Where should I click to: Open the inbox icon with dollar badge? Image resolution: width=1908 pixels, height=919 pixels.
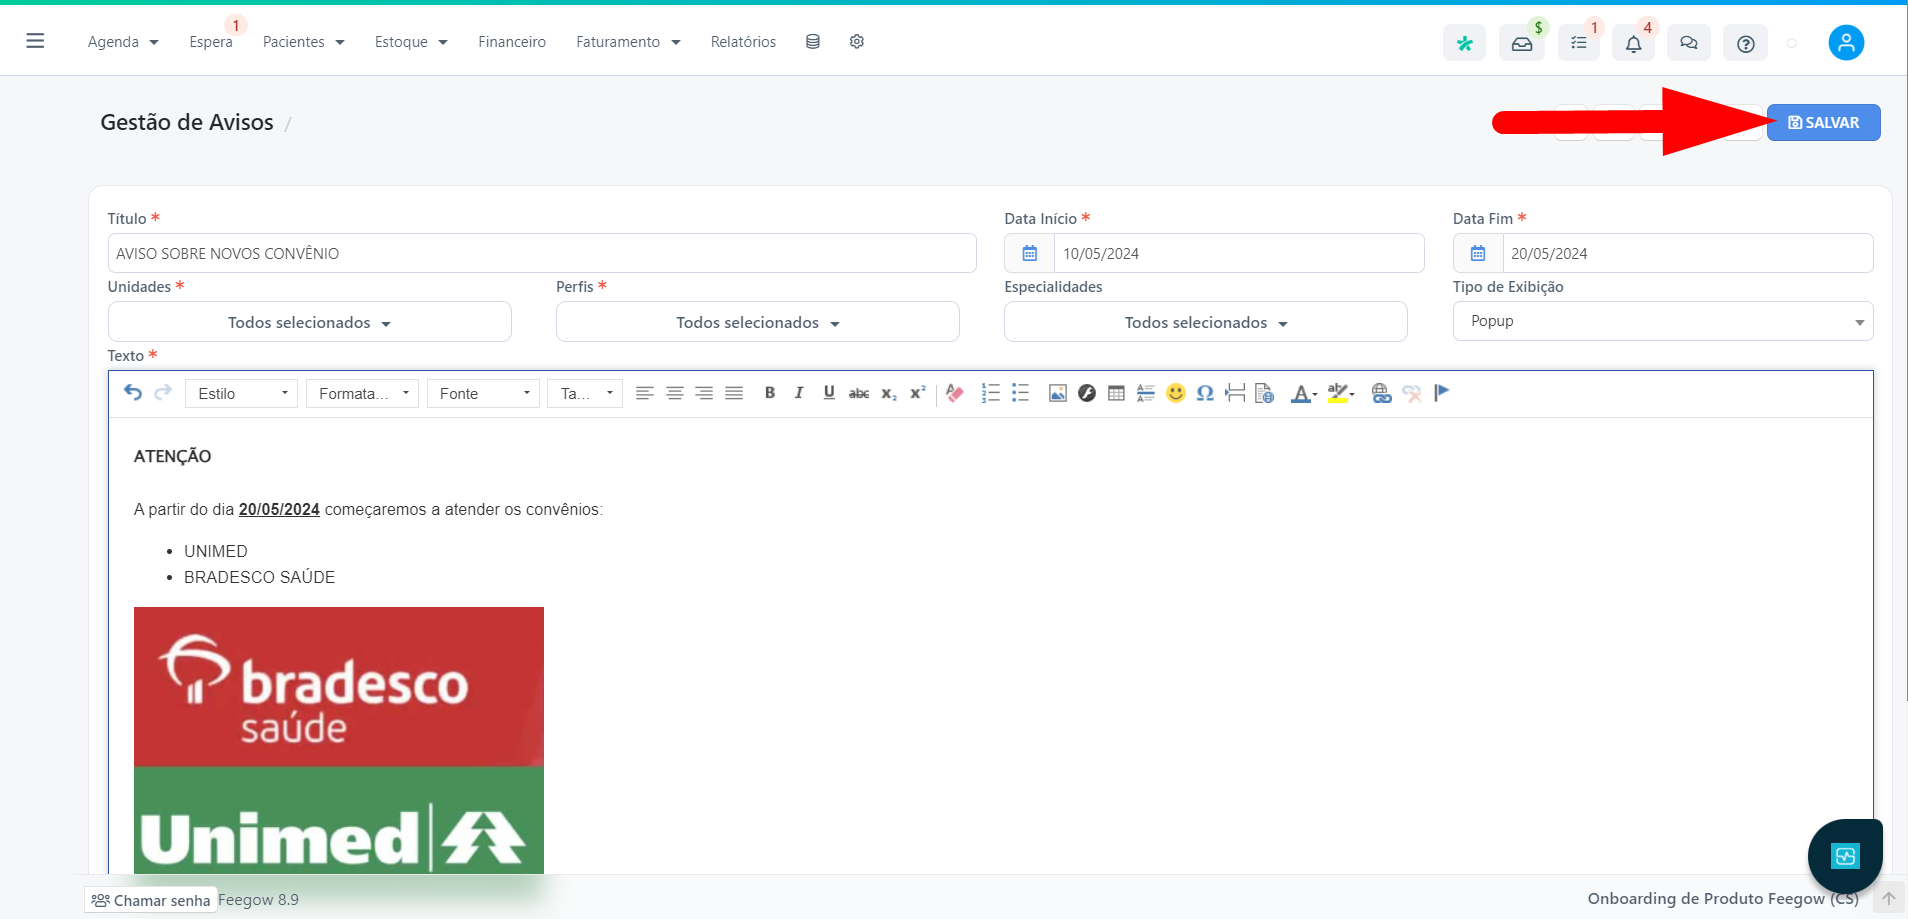click(x=1521, y=43)
